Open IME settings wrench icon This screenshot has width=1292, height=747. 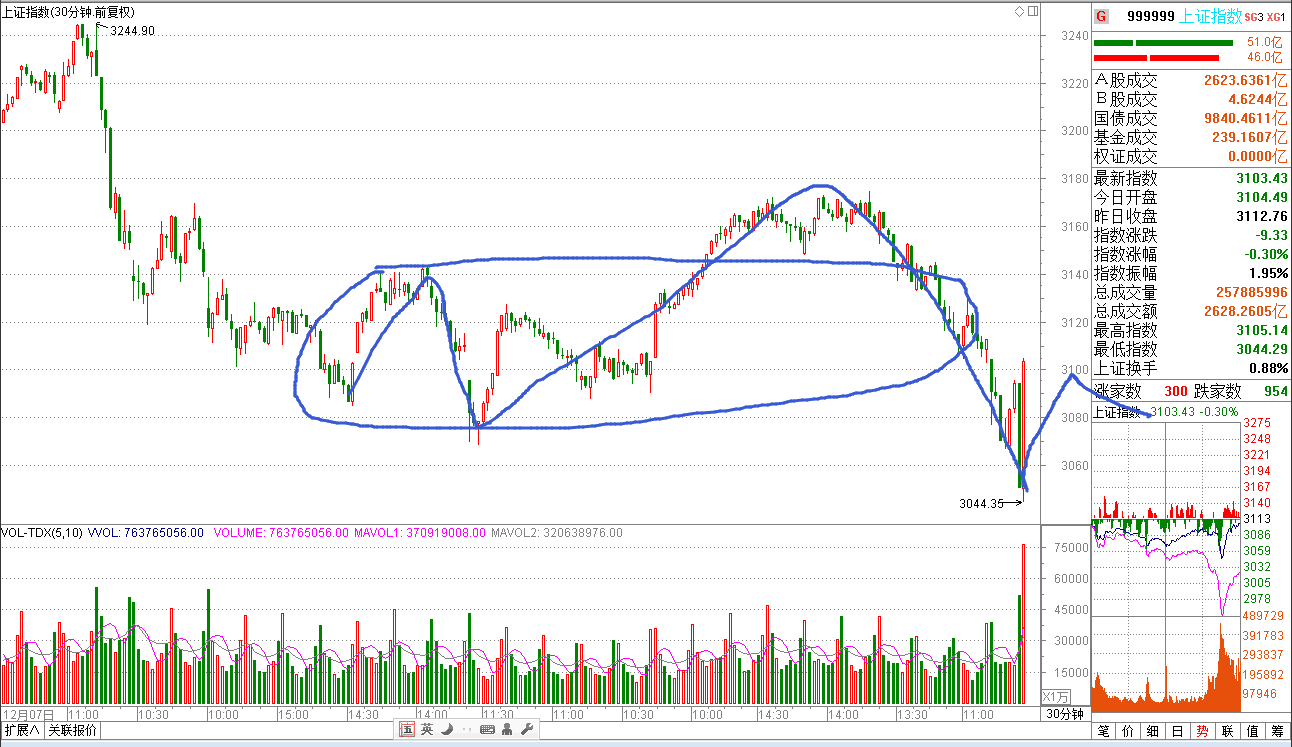pyautogui.click(x=526, y=730)
